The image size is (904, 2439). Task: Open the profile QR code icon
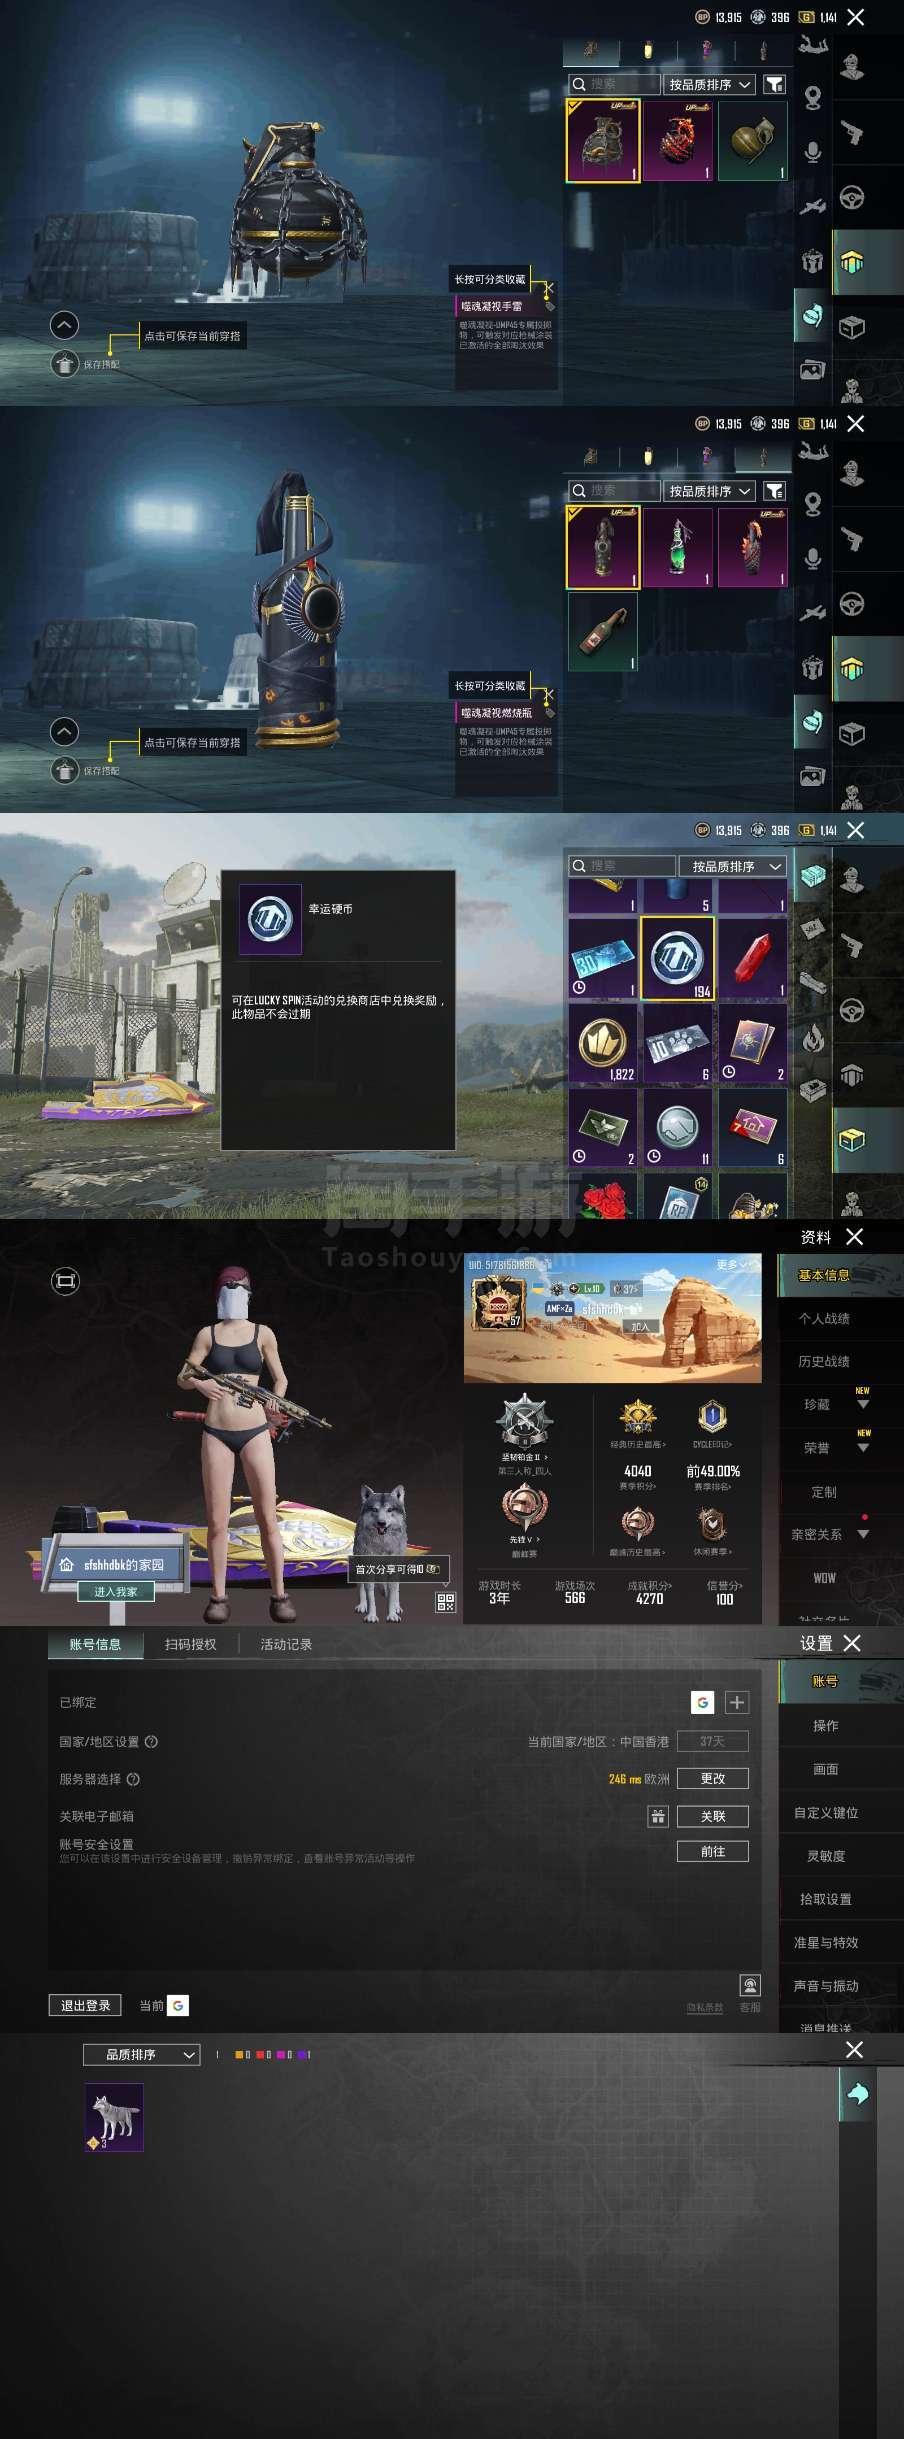pyautogui.click(x=446, y=1602)
